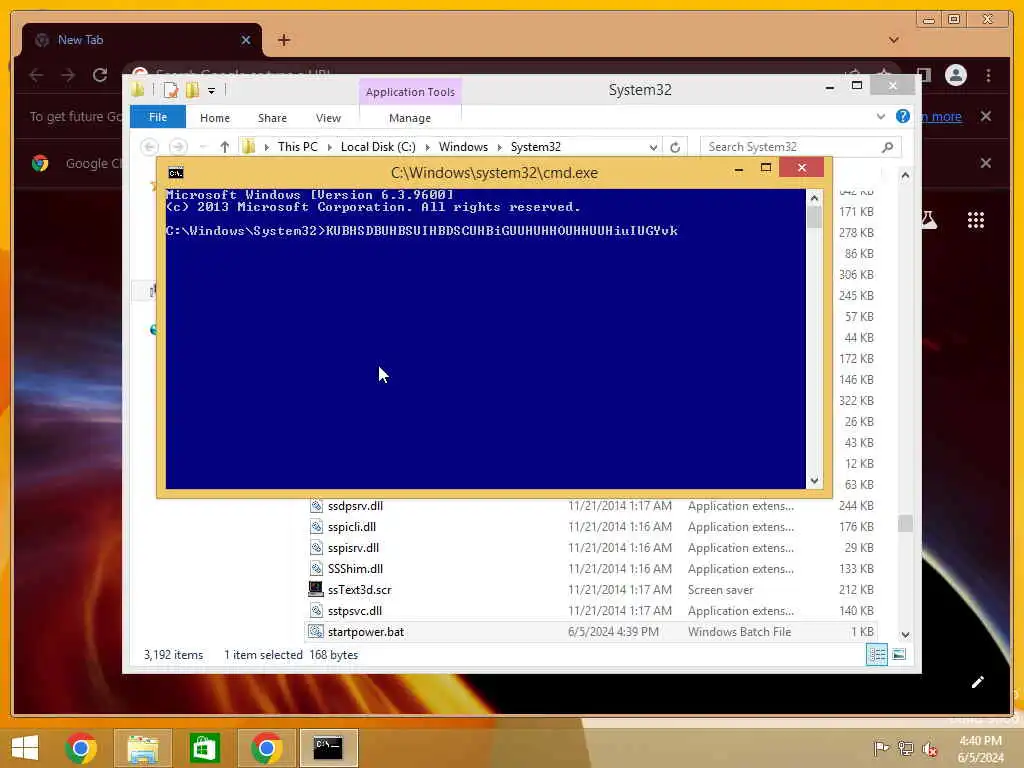Expand breadcrumb arrow after Windows
Viewport: 1024px width, 768px height.
click(x=500, y=148)
